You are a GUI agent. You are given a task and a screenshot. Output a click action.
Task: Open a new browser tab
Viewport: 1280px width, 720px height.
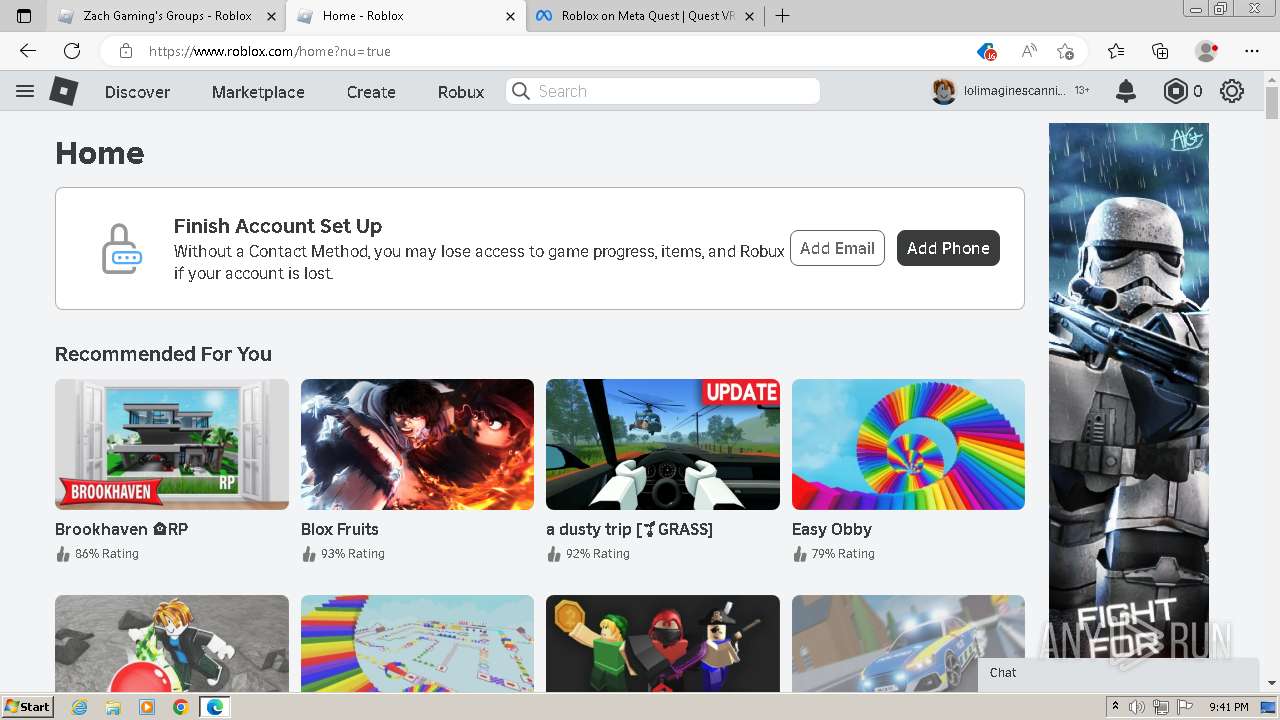(x=783, y=16)
